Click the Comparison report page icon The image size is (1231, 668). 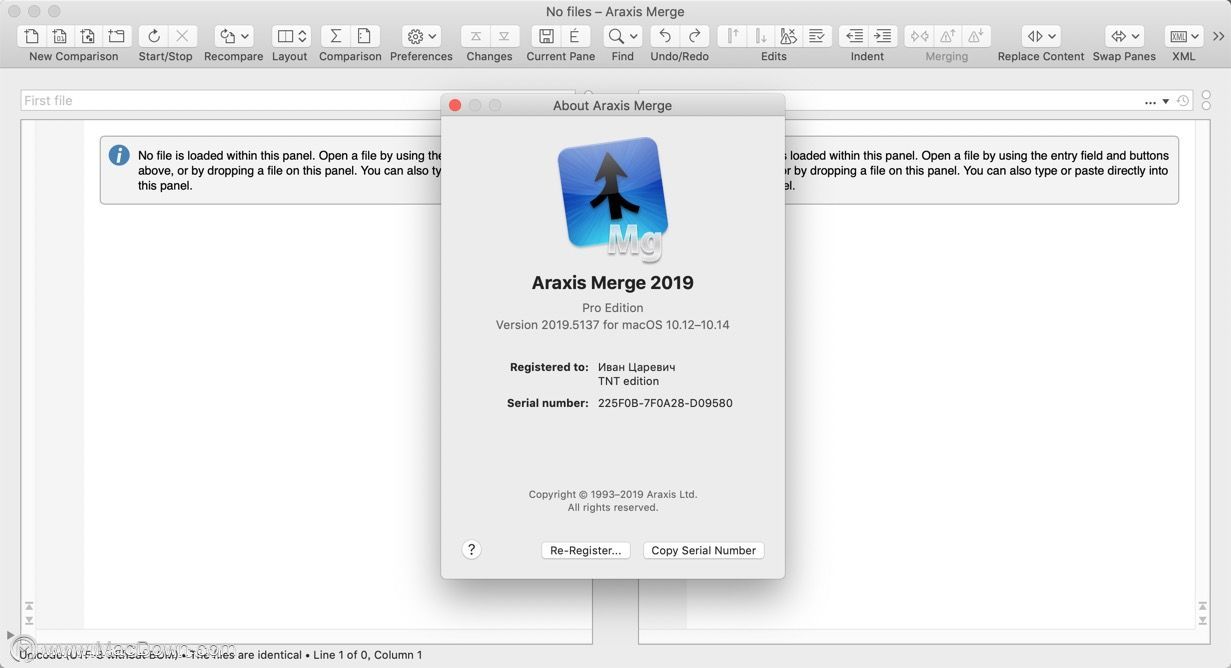pos(364,36)
